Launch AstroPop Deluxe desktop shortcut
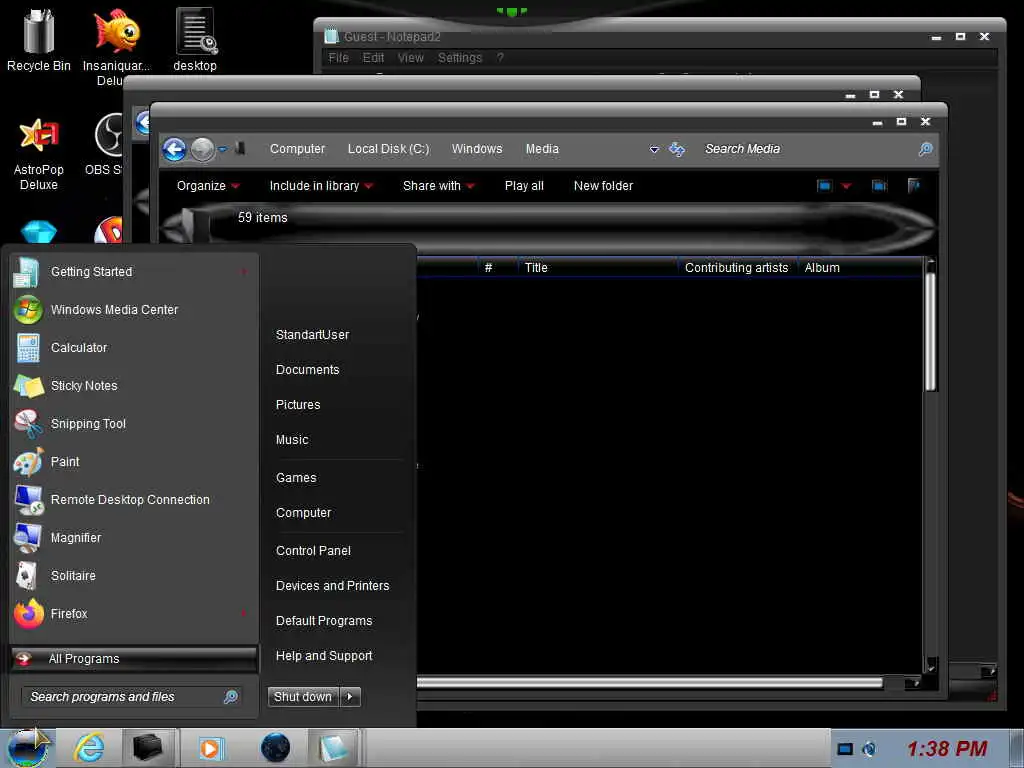The height and width of the screenshot is (768, 1024). [x=39, y=153]
